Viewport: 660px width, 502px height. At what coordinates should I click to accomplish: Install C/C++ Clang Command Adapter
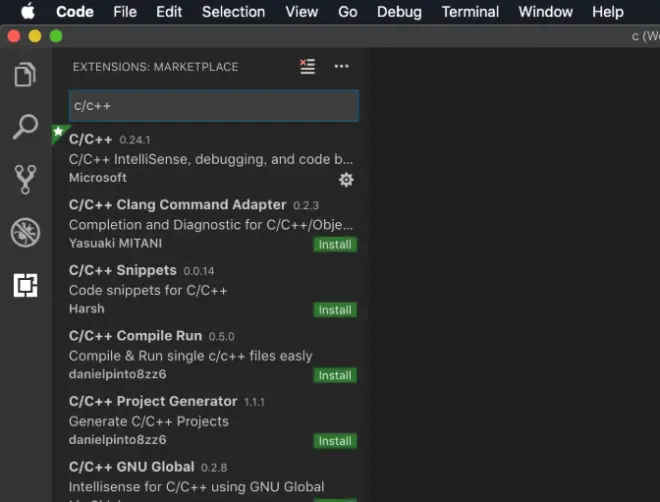(x=335, y=244)
